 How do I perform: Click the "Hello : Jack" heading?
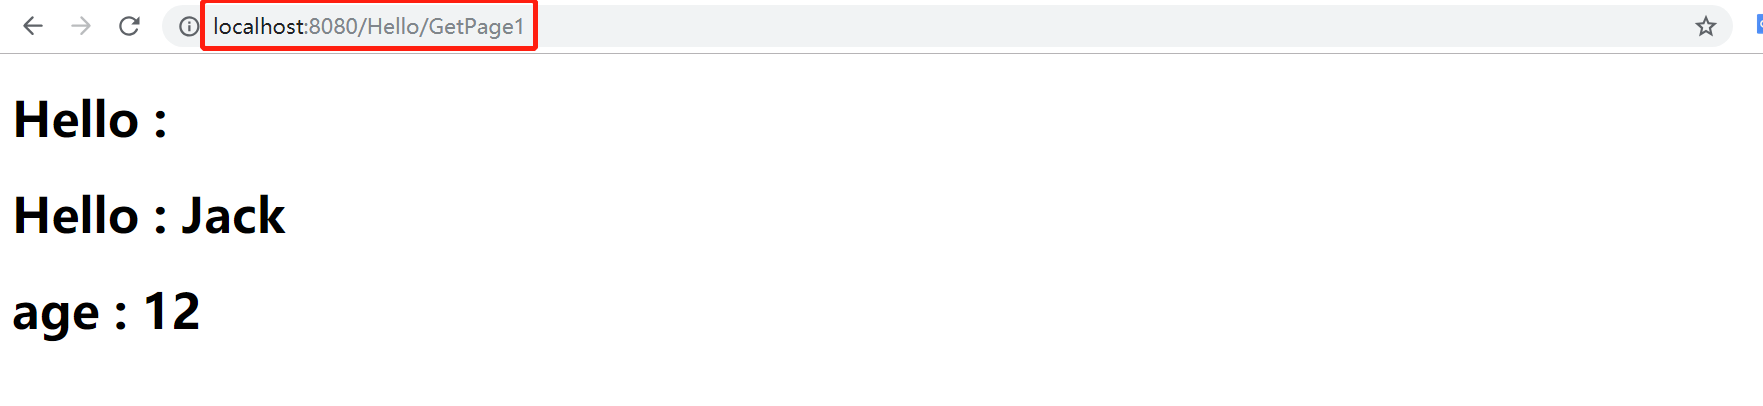click(x=149, y=216)
